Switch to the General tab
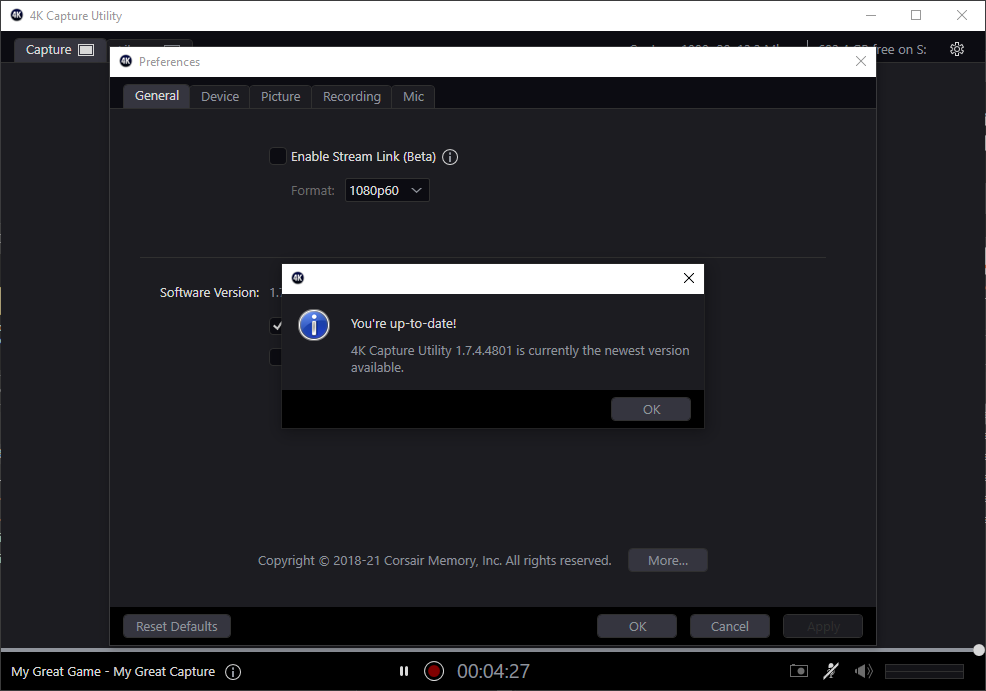This screenshot has width=986, height=691. pyautogui.click(x=157, y=96)
